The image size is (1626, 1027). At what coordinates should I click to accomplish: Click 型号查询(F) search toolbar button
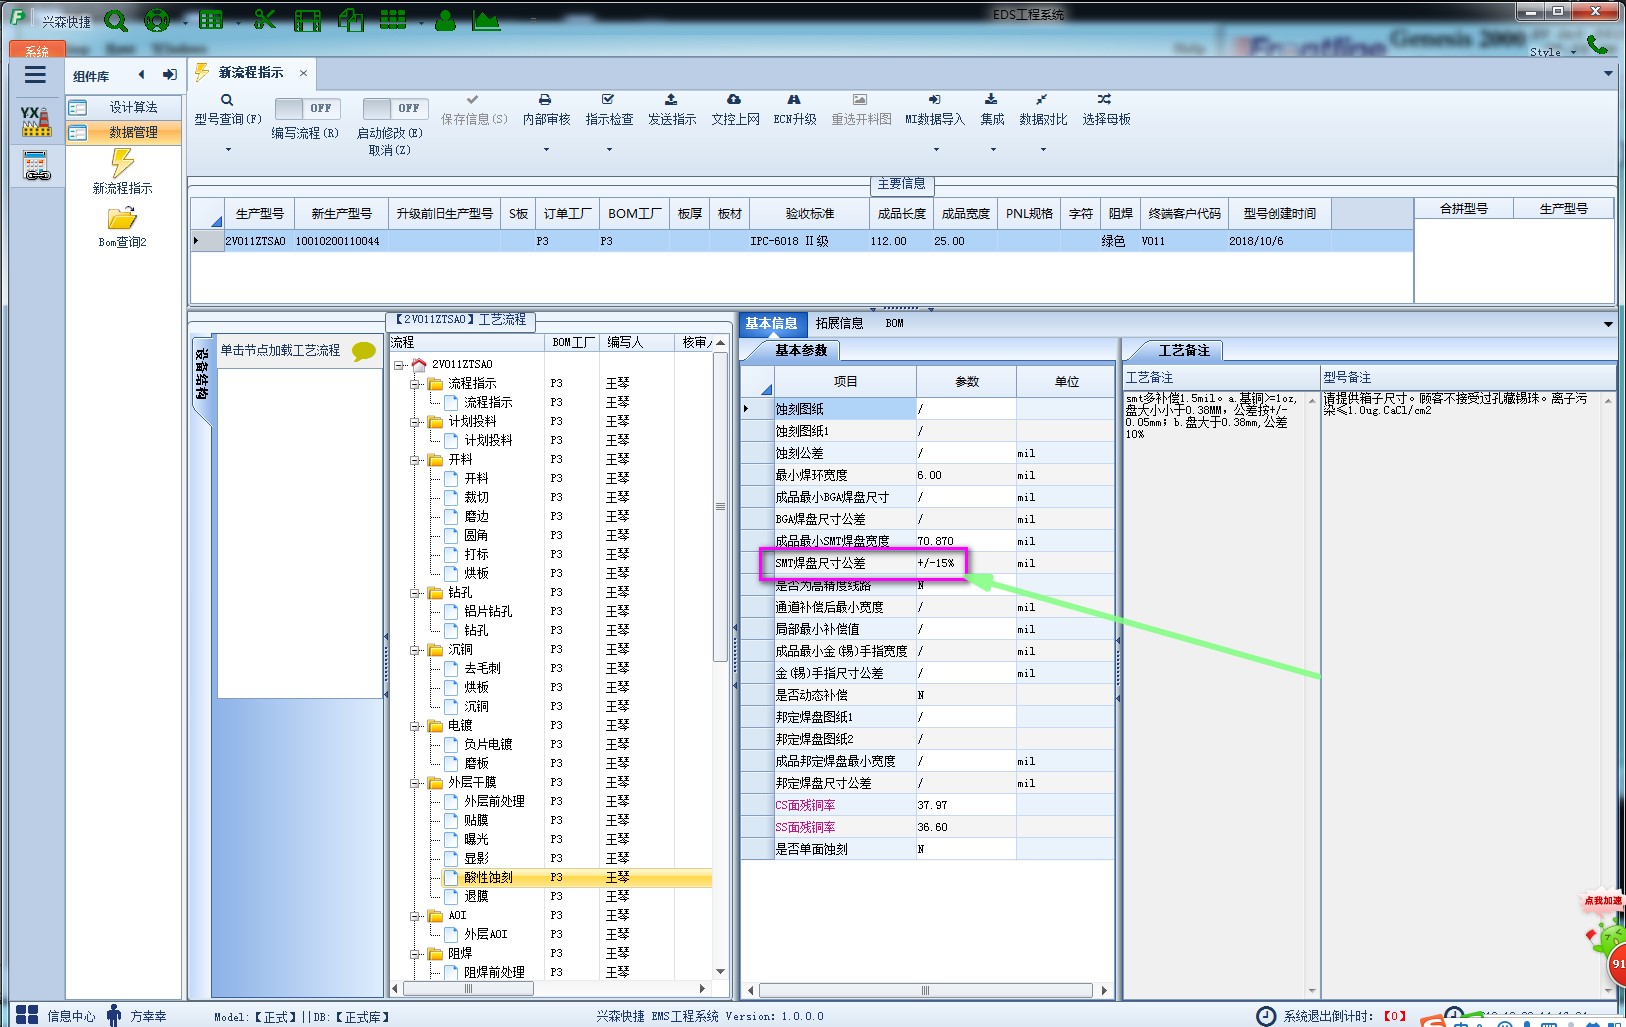228,110
